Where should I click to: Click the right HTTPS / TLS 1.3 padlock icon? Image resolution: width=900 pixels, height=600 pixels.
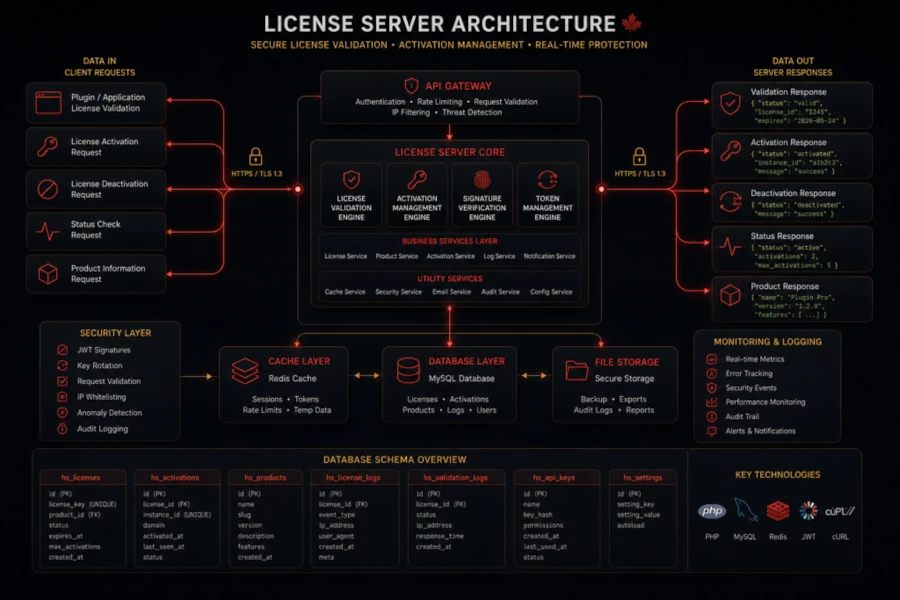coord(639,156)
